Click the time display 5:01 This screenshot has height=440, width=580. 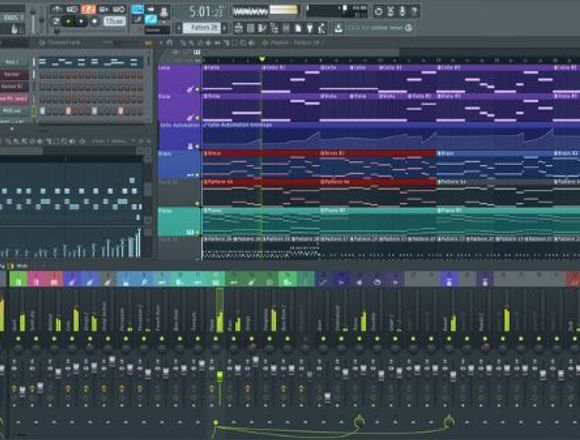click(206, 12)
